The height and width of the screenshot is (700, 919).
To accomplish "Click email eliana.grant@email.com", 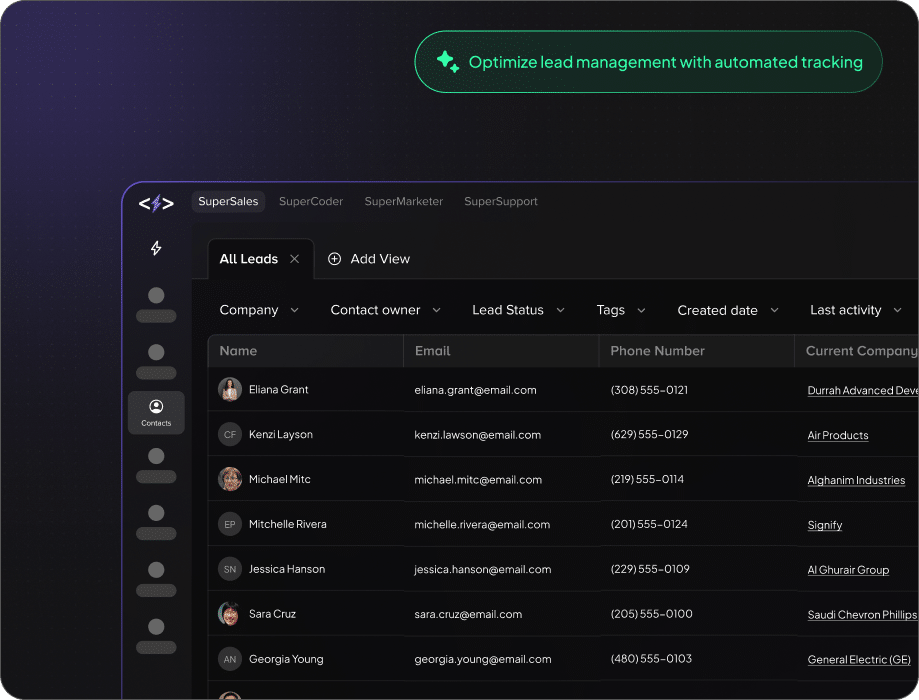I will tap(475, 390).
